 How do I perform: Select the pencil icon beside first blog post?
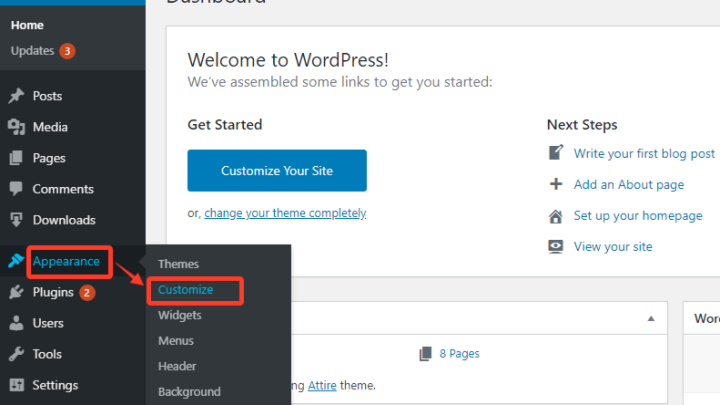pyautogui.click(x=556, y=152)
